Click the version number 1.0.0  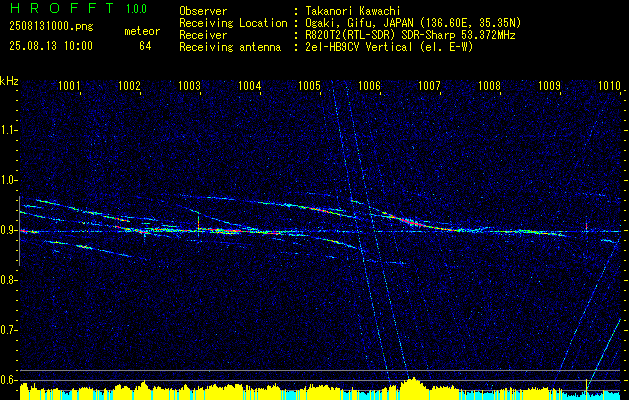tap(136, 9)
